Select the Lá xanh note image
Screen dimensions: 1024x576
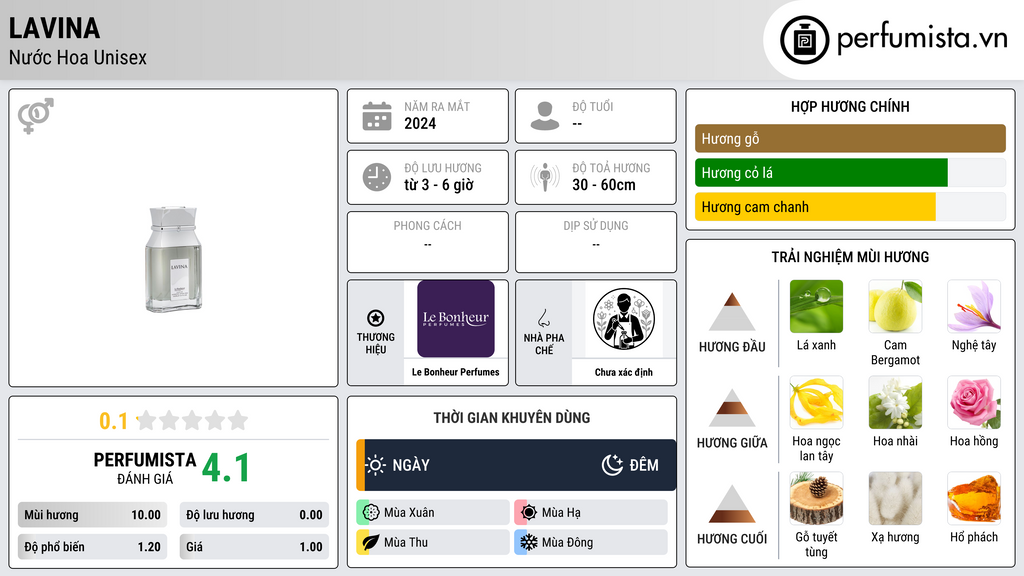(x=816, y=306)
